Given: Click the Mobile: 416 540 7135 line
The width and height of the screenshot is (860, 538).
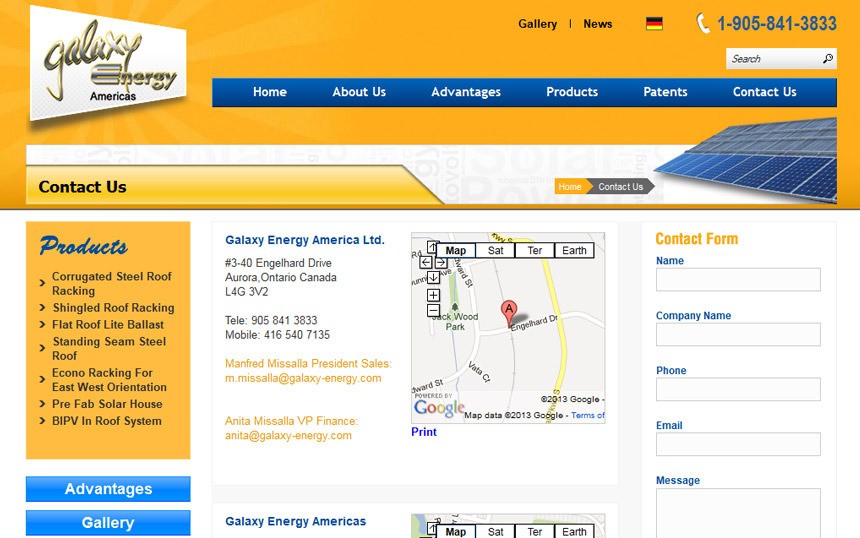Looking at the screenshot, I should tap(278, 335).
